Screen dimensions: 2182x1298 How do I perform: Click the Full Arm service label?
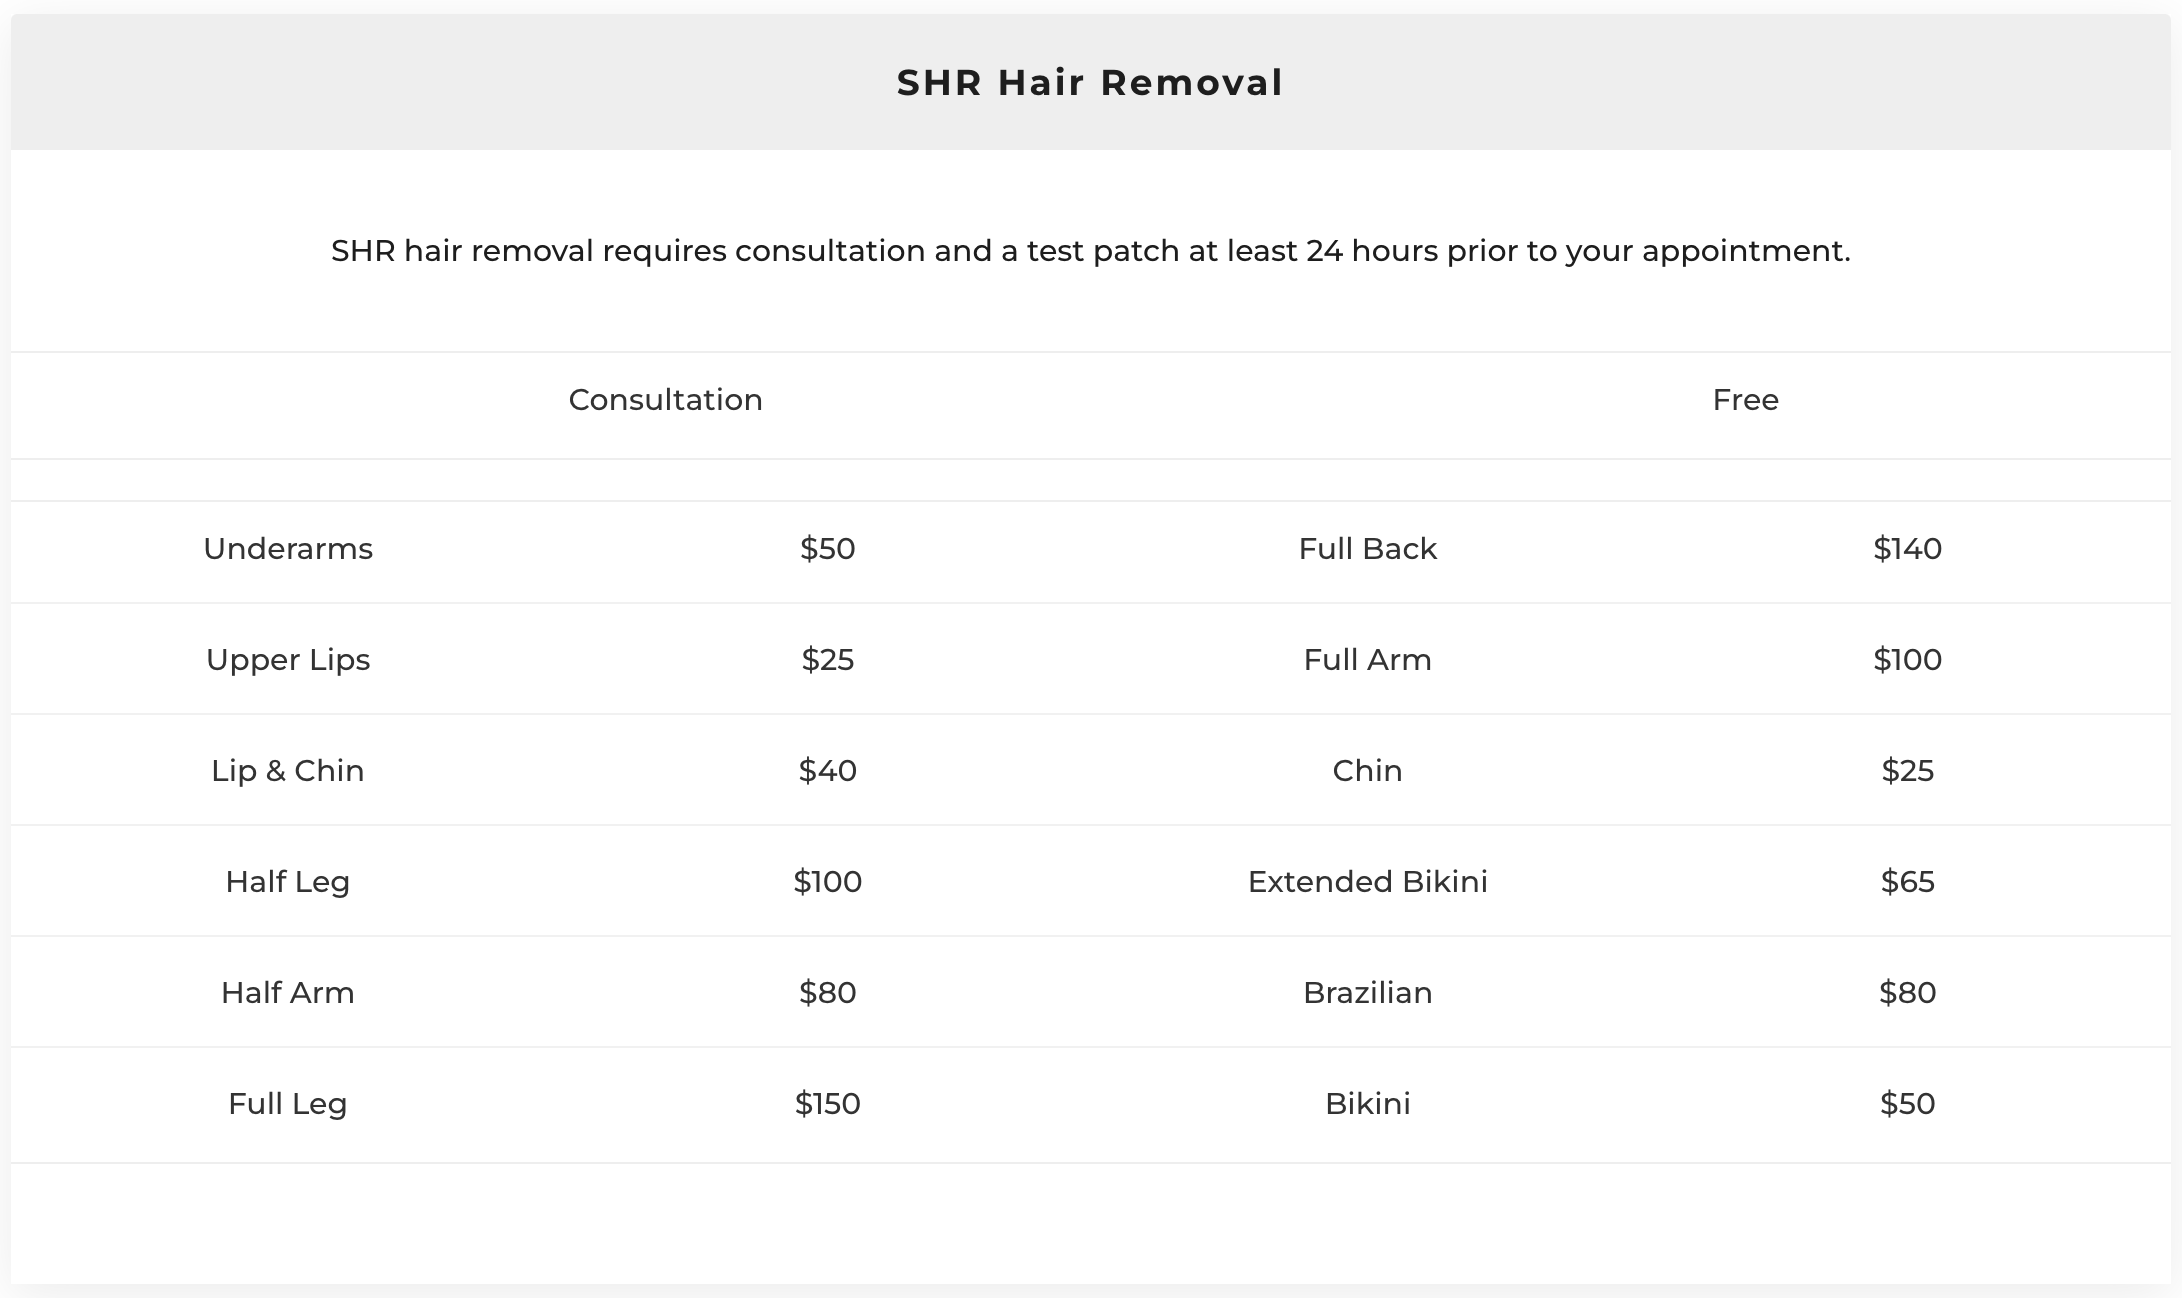pos(1367,660)
